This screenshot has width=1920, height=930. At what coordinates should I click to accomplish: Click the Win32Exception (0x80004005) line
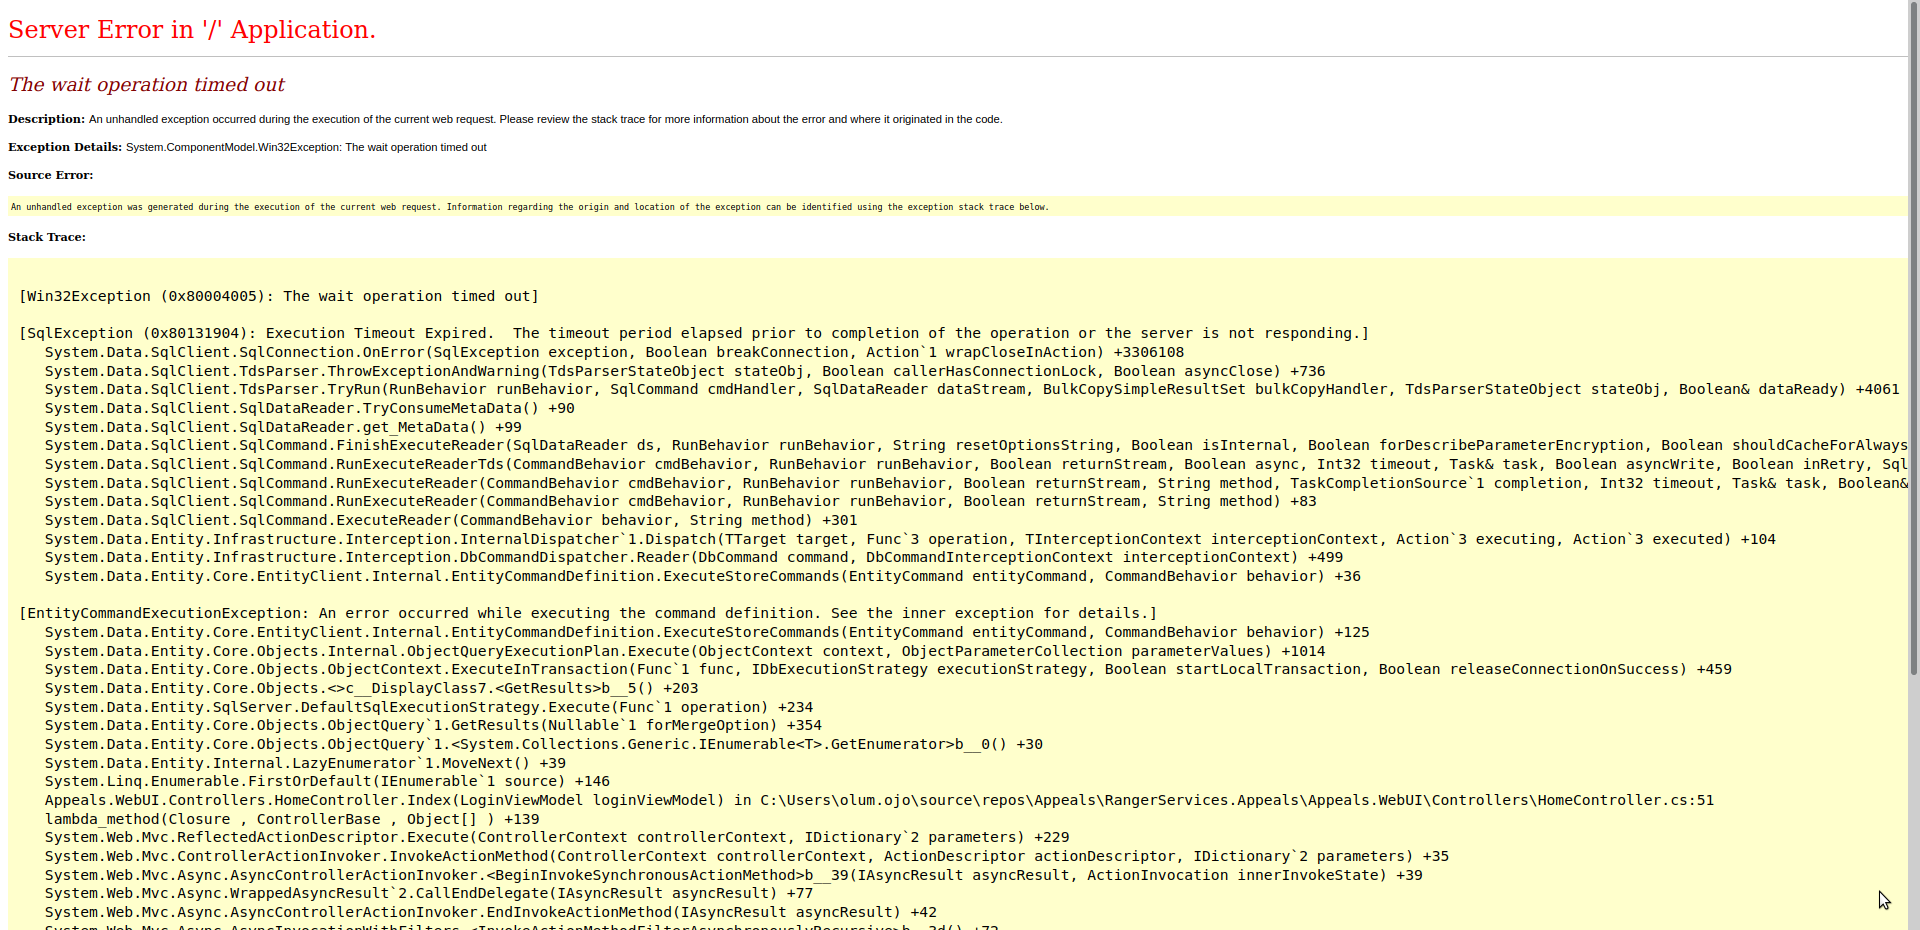tap(279, 296)
